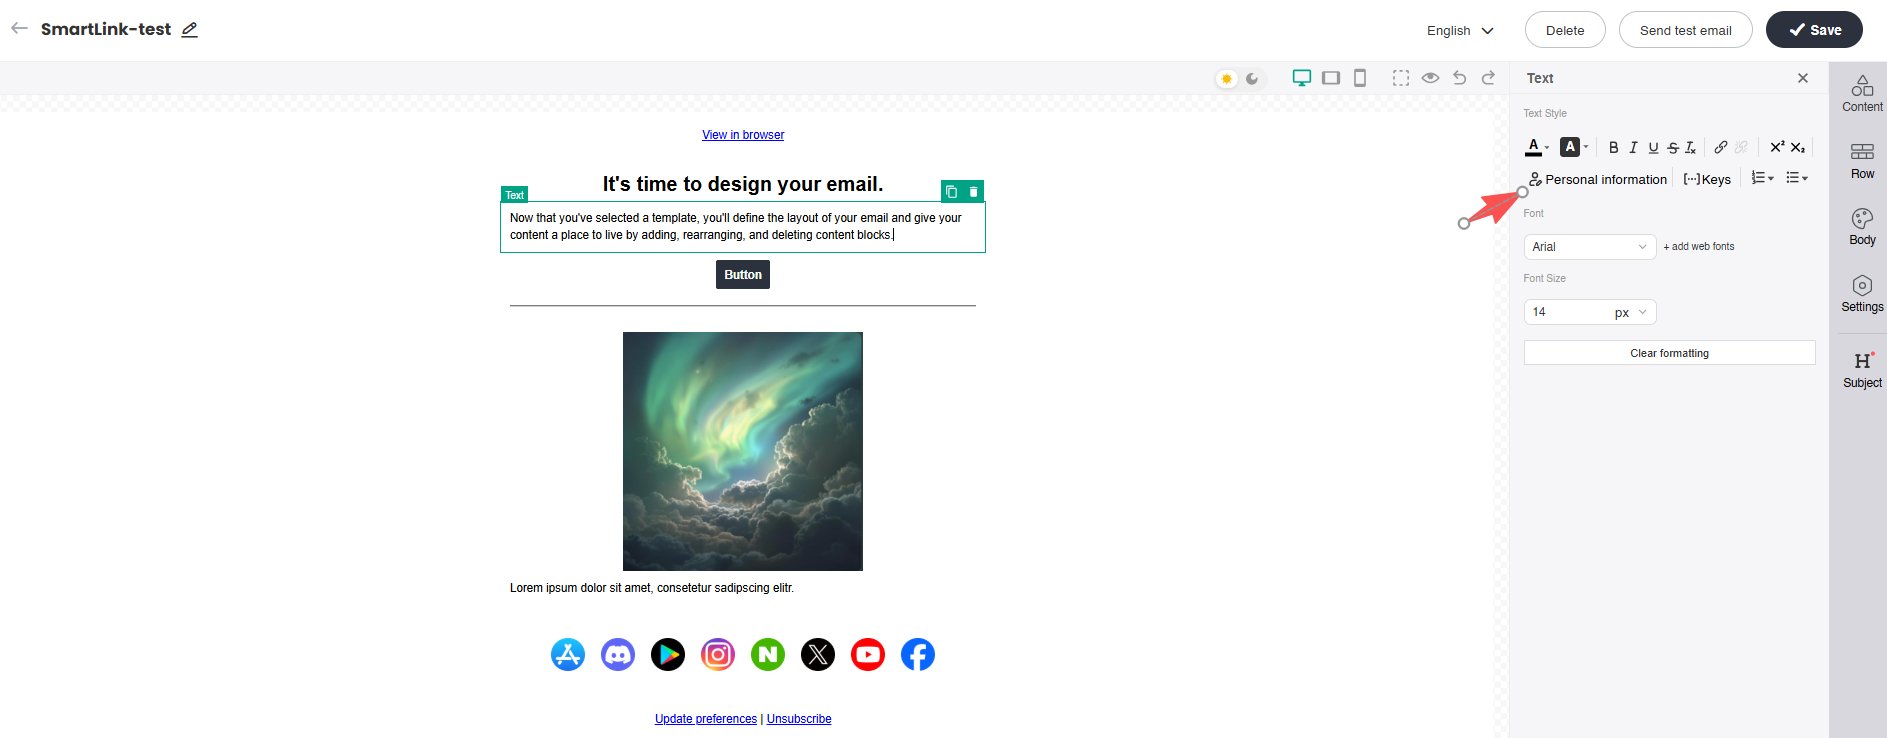The height and width of the screenshot is (738, 1887).
Task: Enable dark mode with moon icon
Action: tap(1252, 78)
